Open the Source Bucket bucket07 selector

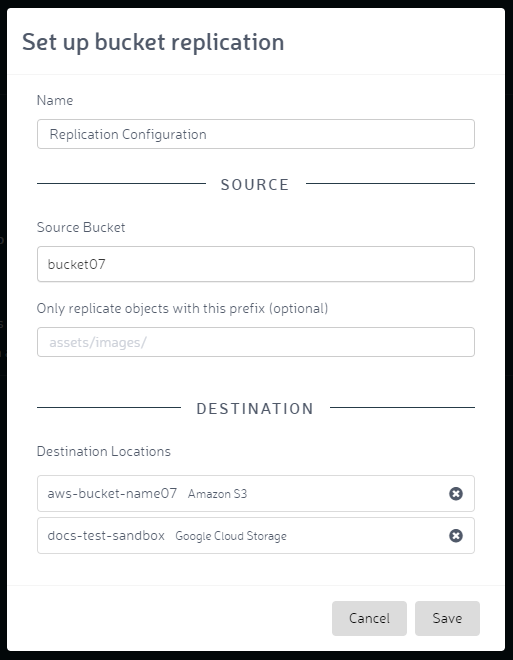(x=256, y=264)
